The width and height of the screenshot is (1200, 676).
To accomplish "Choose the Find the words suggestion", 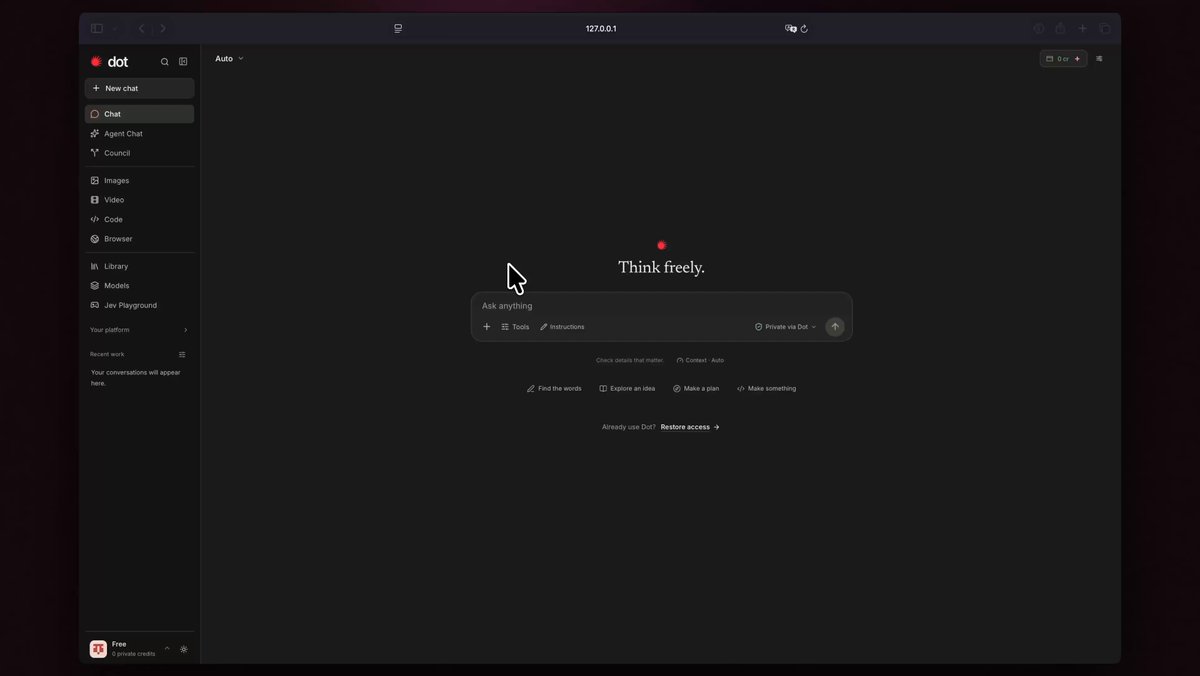I will (x=554, y=389).
